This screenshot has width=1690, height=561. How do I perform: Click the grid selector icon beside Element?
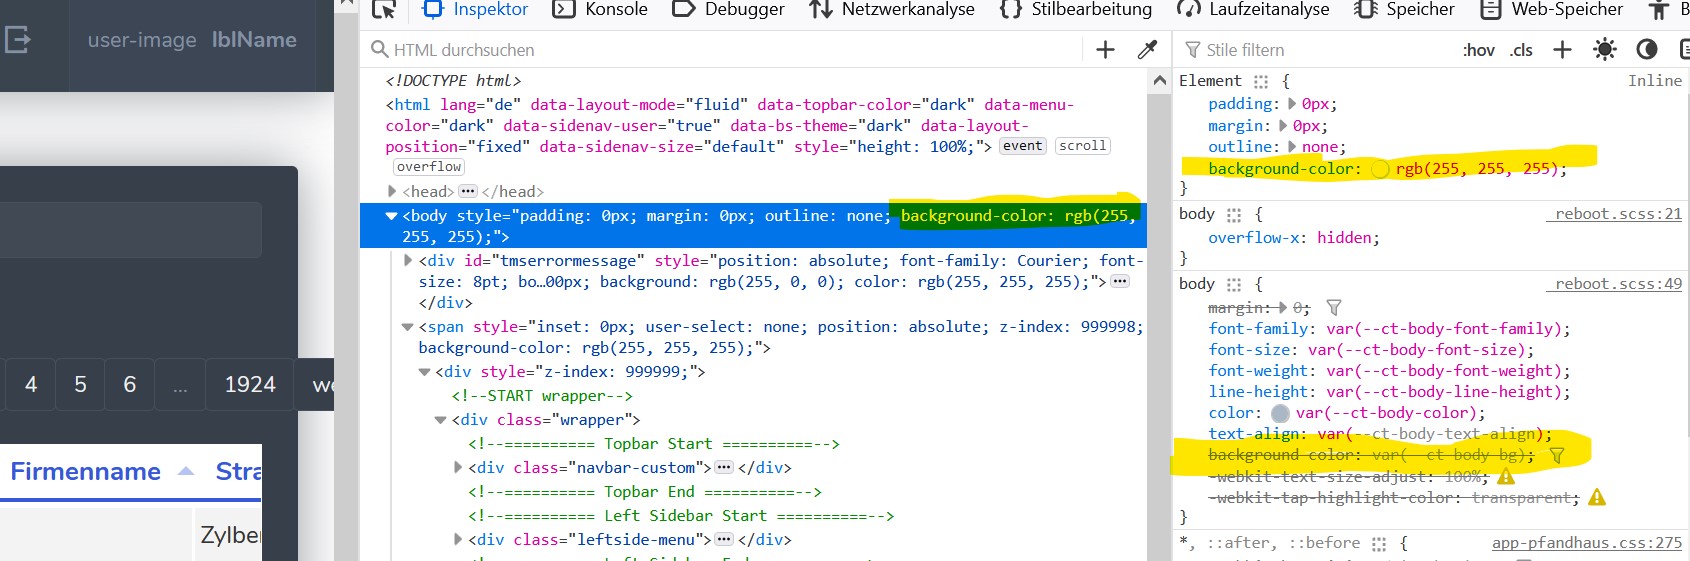click(x=1261, y=81)
